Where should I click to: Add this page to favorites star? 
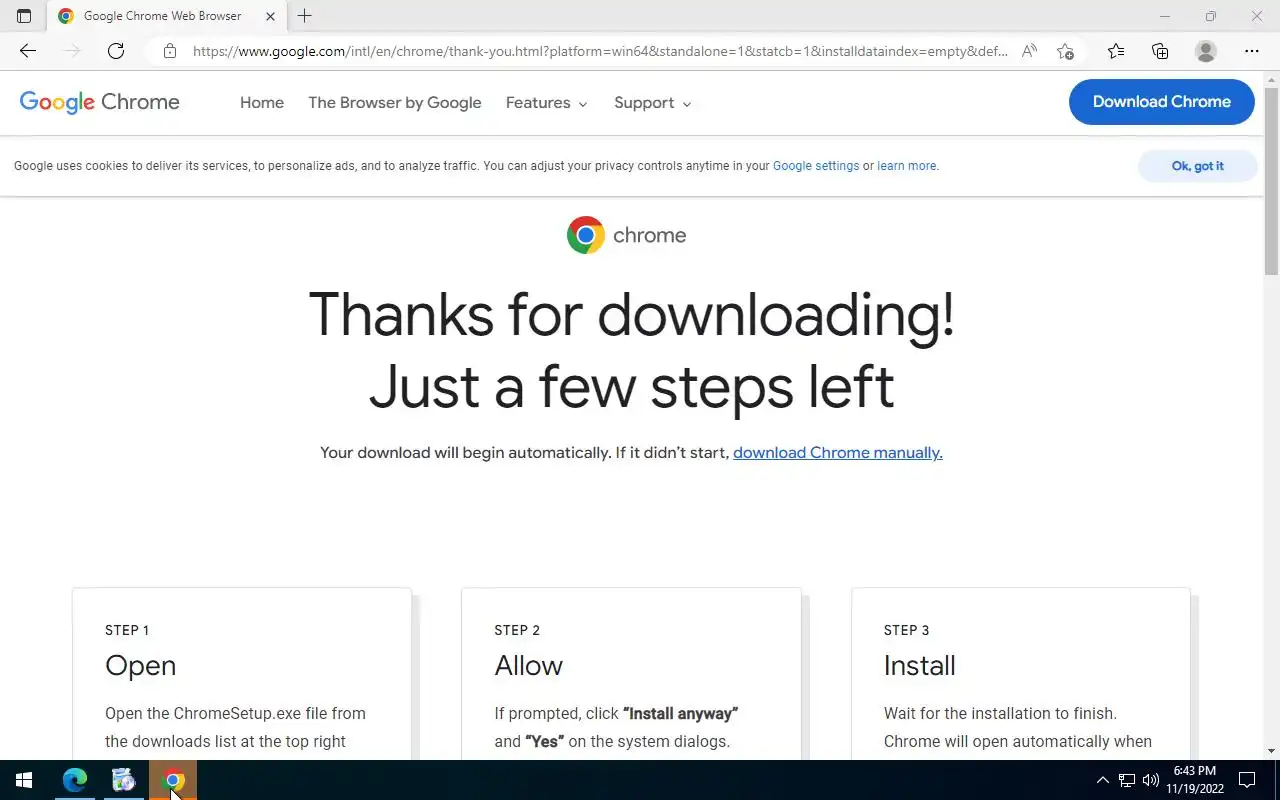[x=1065, y=51]
